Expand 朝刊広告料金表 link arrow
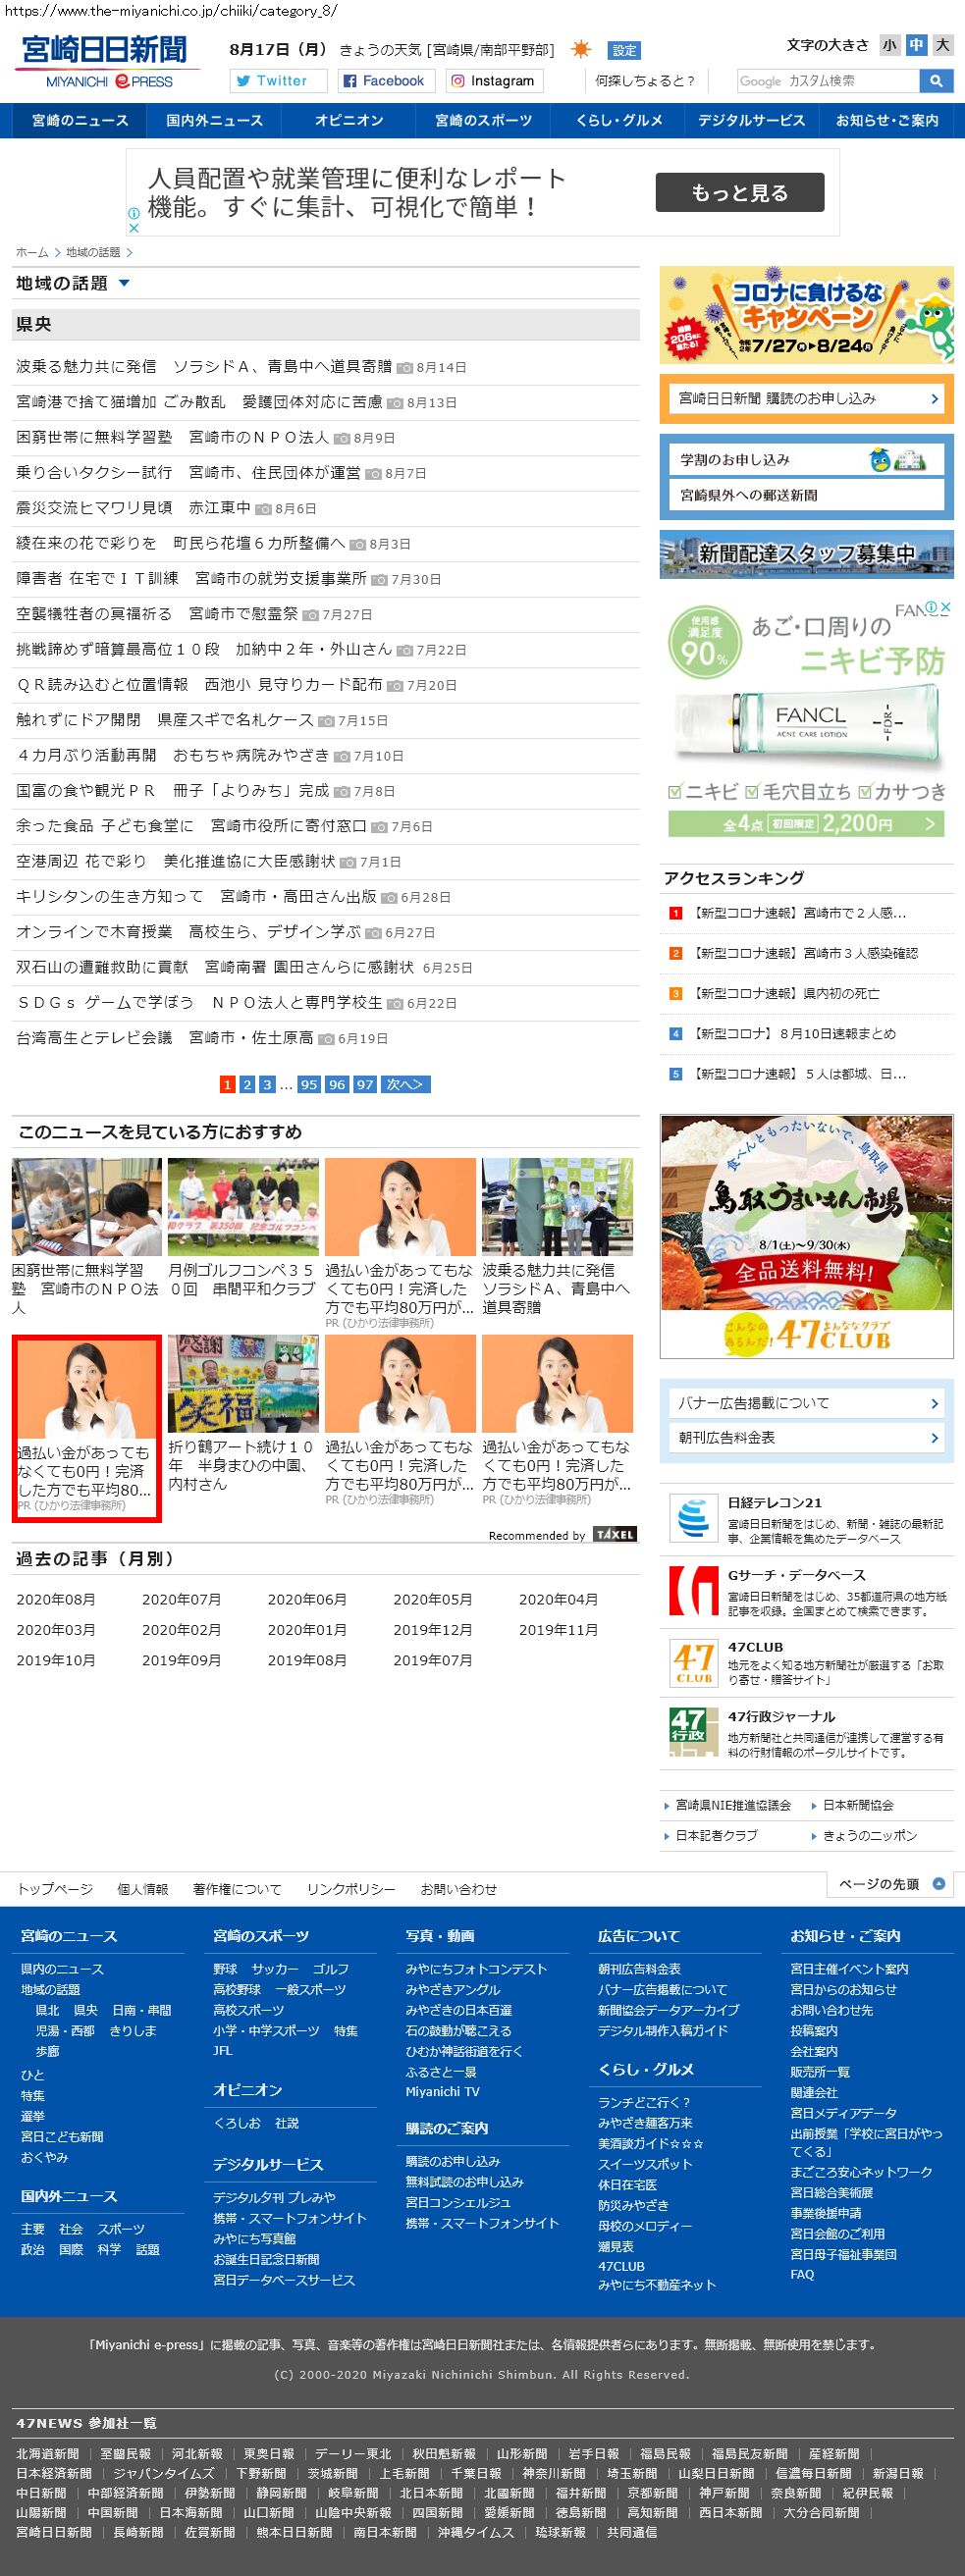Image resolution: width=965 pixels, height=2576 pixels. coord(934,1438)
